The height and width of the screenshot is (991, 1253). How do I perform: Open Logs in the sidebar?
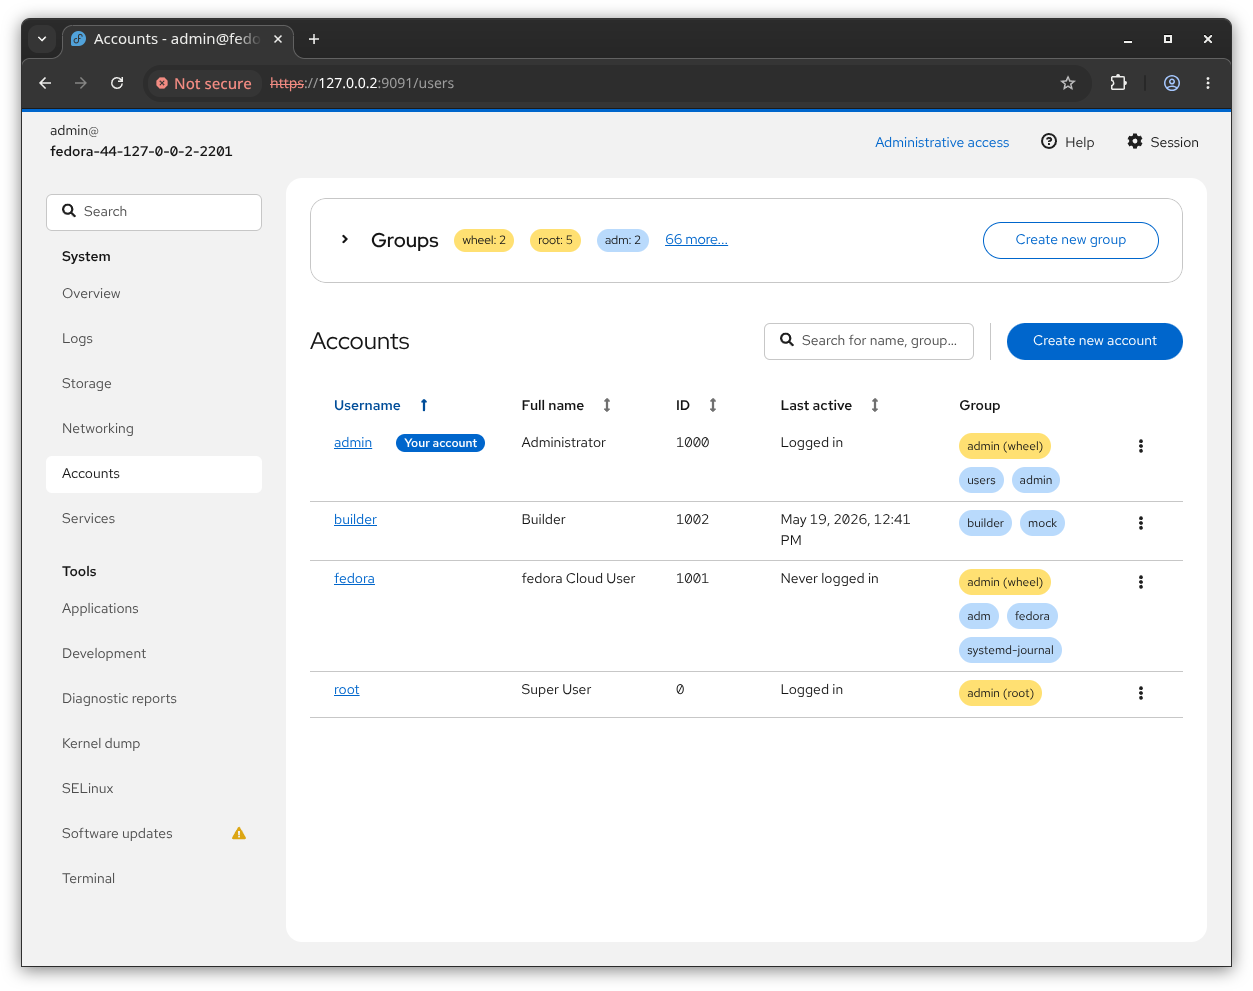[154, 338]
